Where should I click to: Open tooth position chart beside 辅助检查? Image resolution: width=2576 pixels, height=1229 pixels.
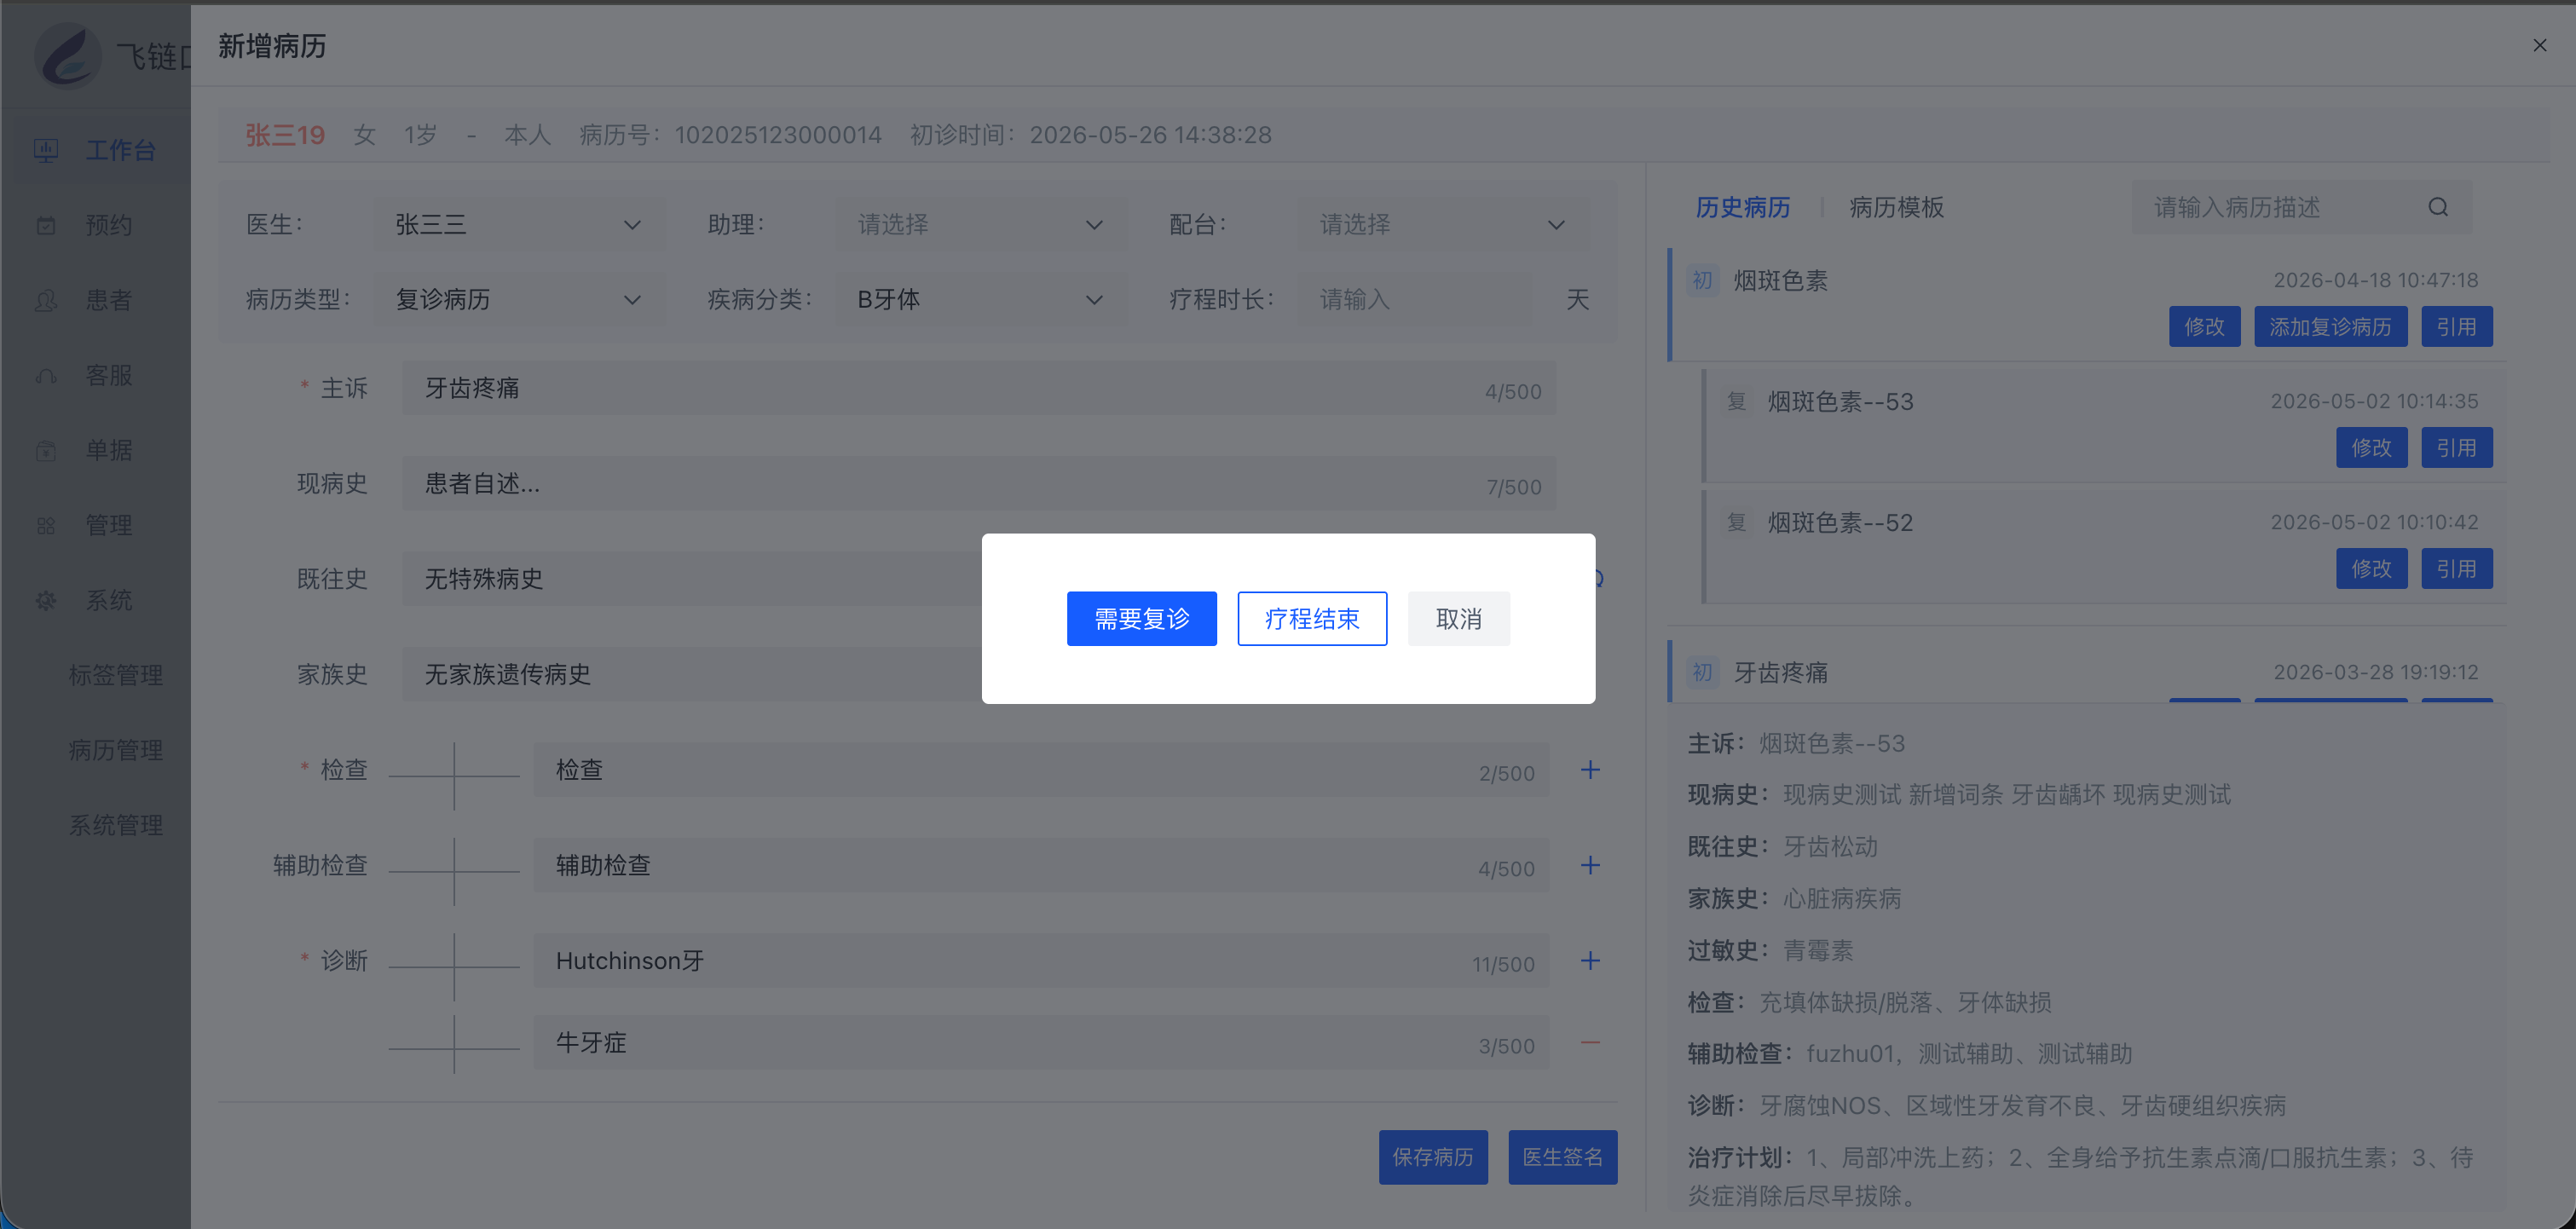click(x=454, y=871)
